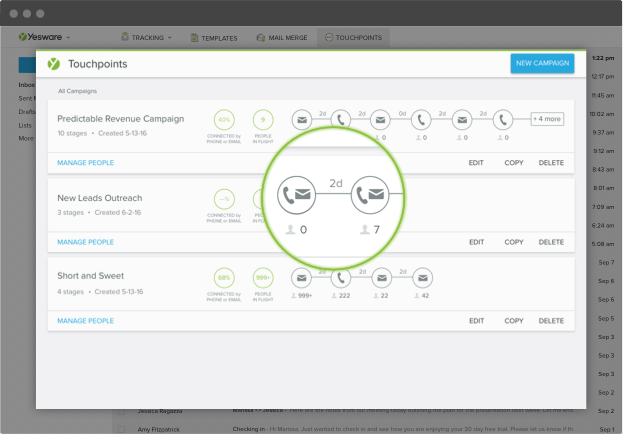623x434 pixels.
Task: Open the Yesware logo dropdown
Action: (x=44, y=37)
